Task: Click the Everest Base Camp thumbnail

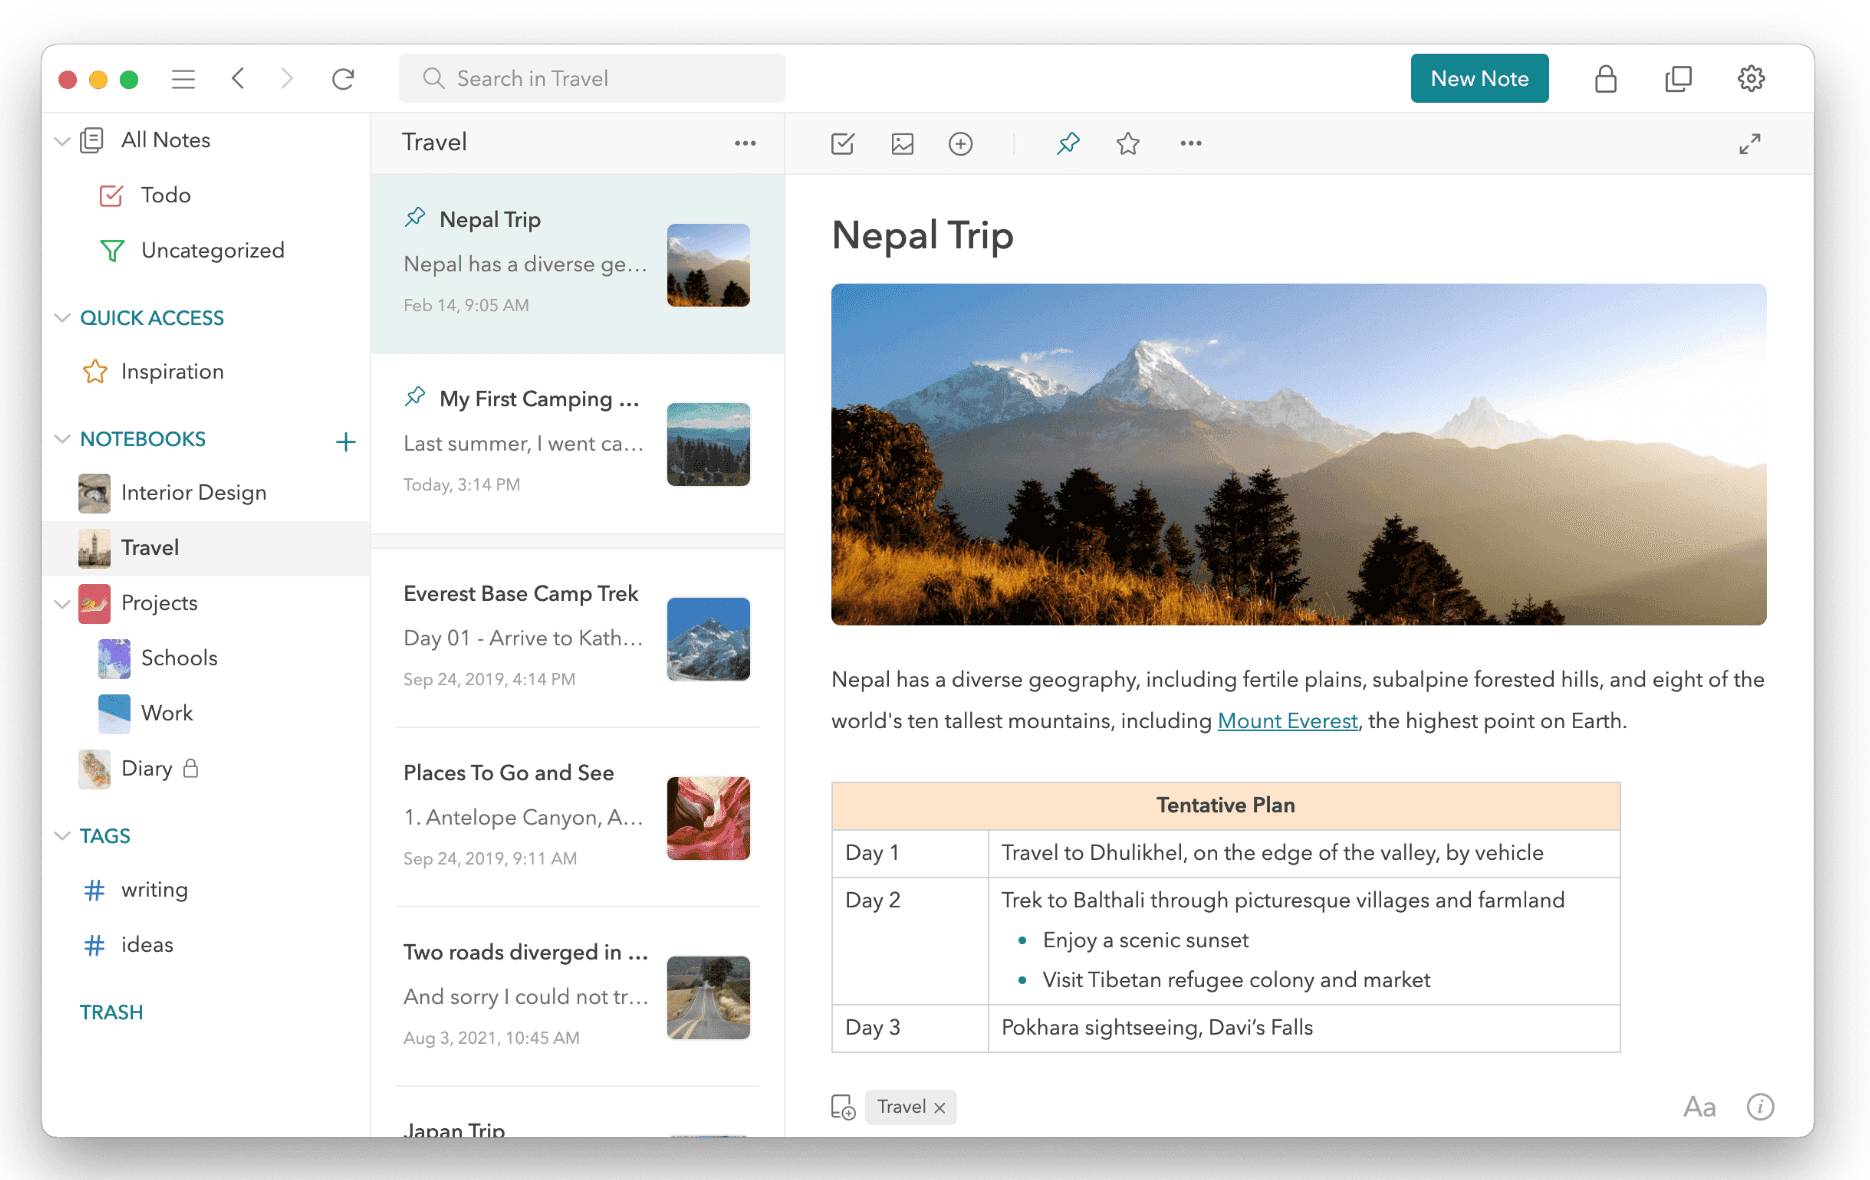Action: click(708, 639)
